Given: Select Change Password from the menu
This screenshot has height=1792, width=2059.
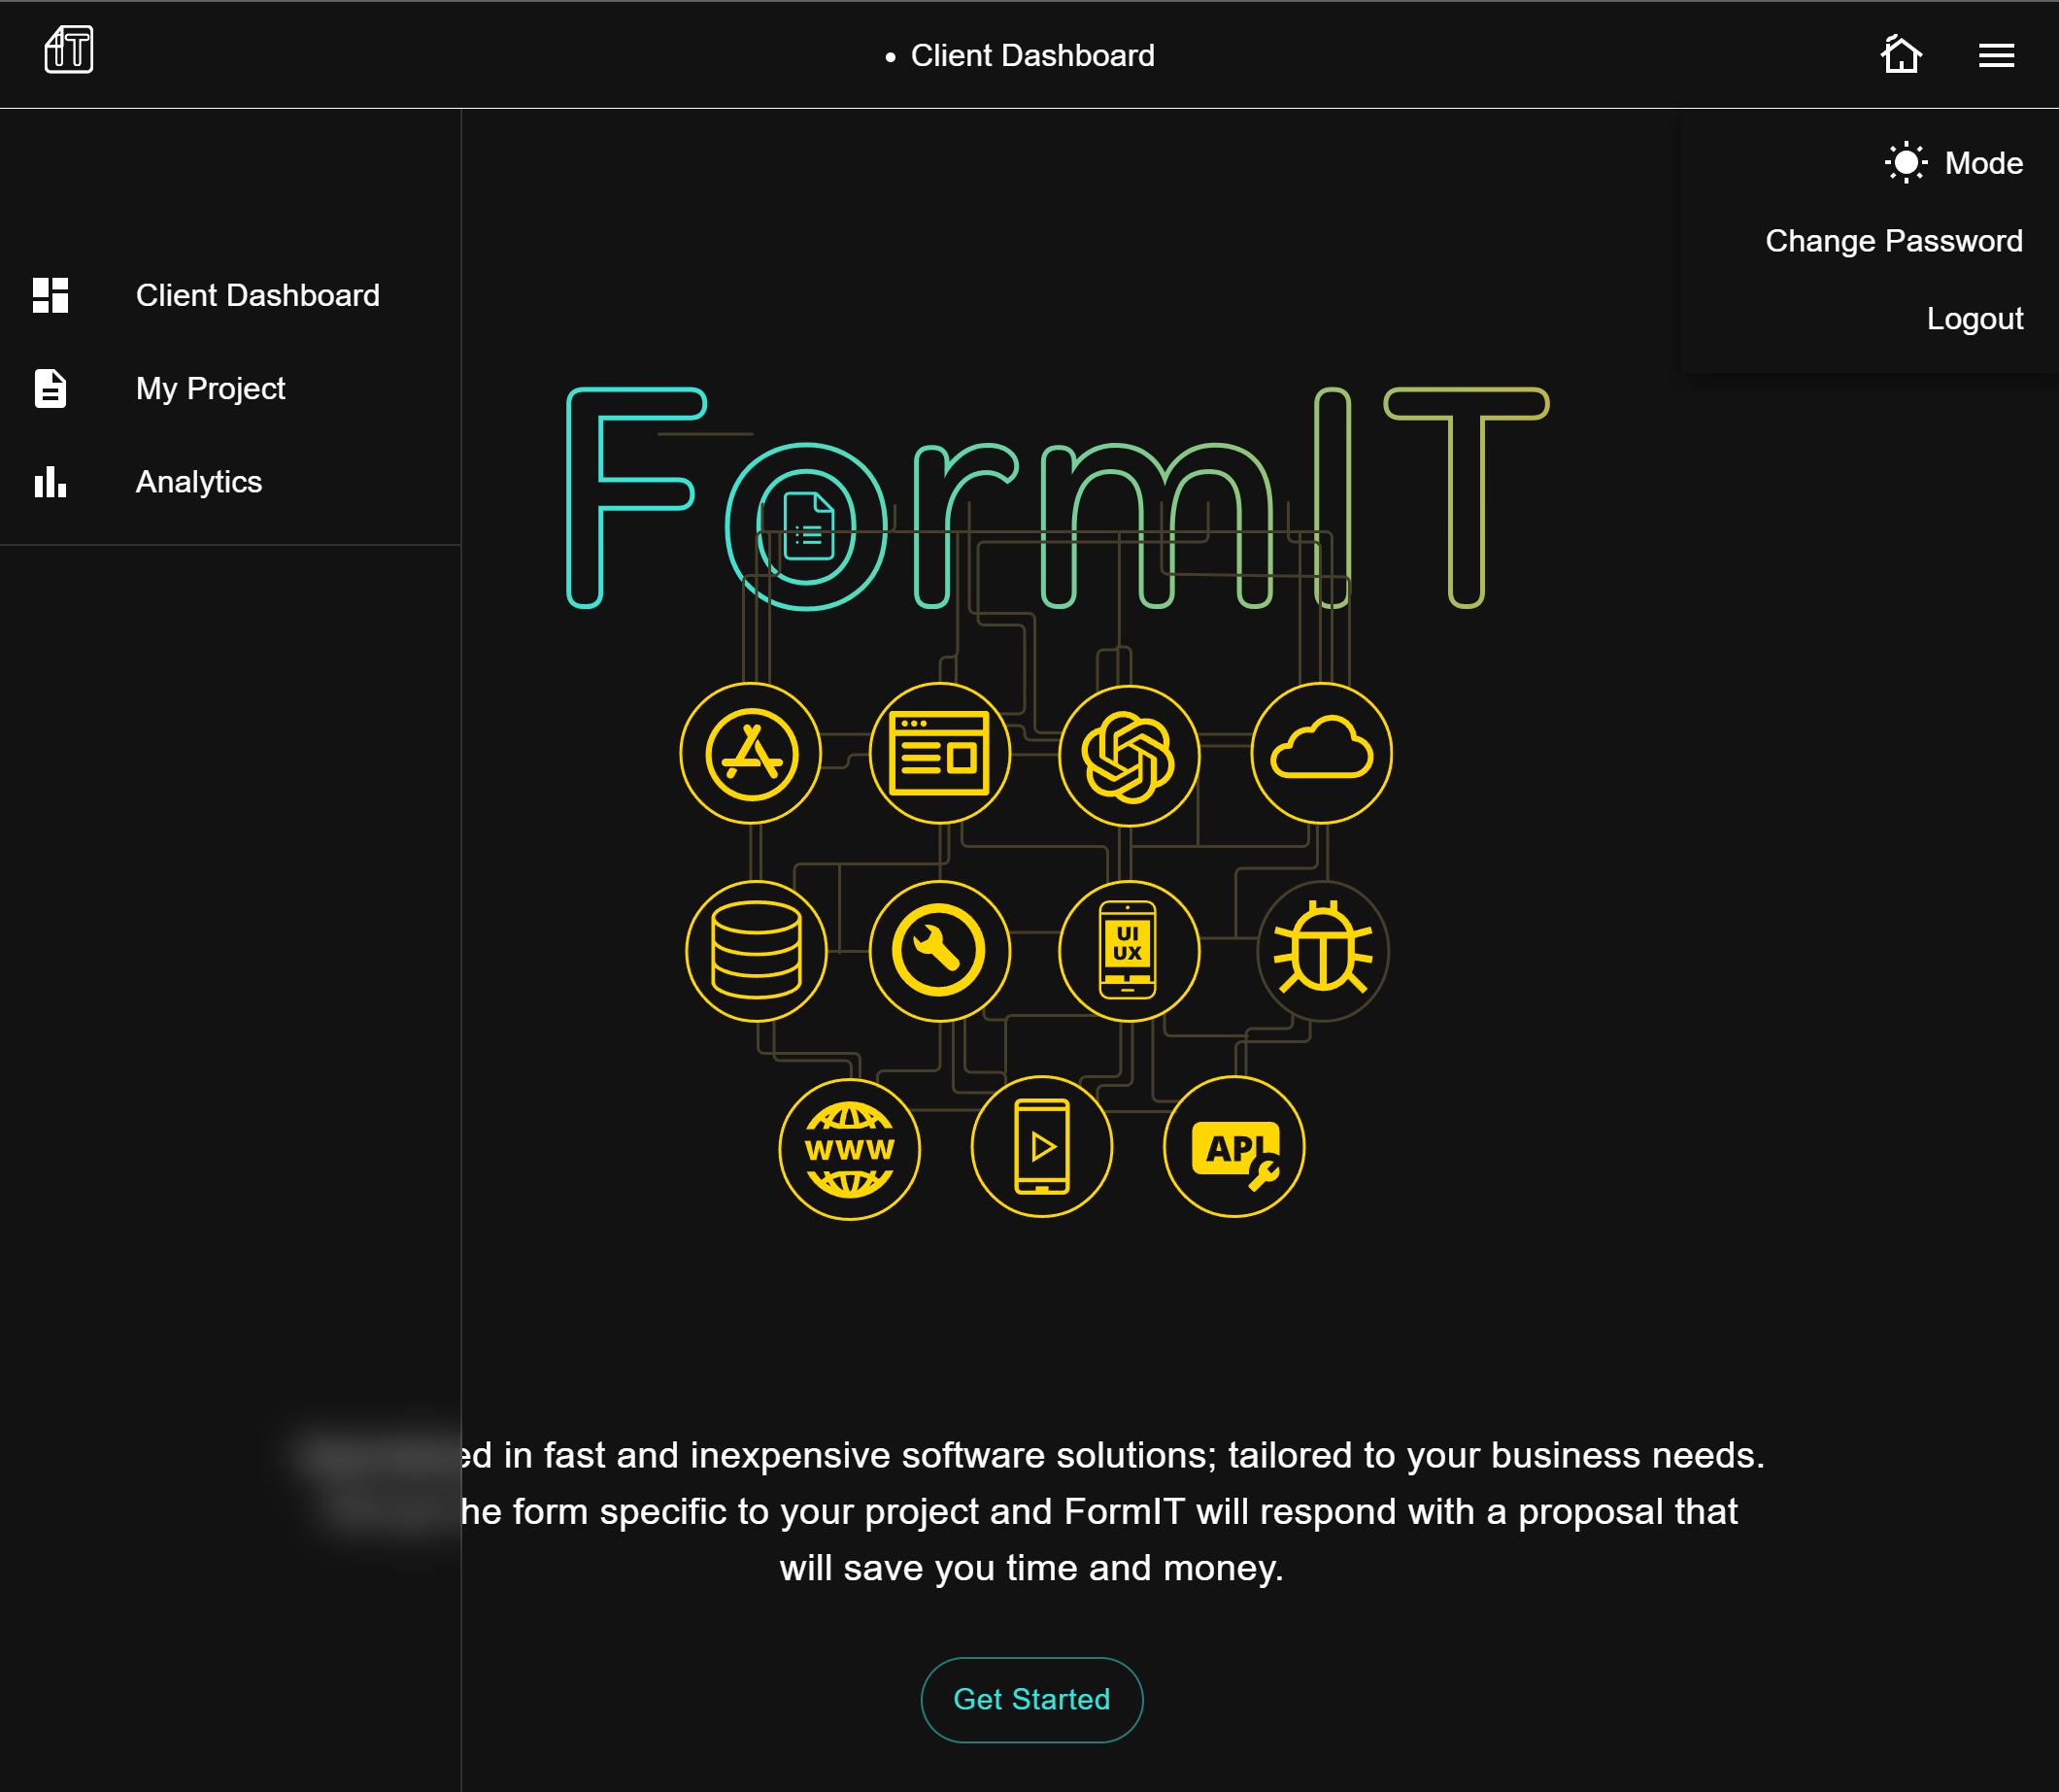Looking at the screenshot, I should pos(1893,241).
